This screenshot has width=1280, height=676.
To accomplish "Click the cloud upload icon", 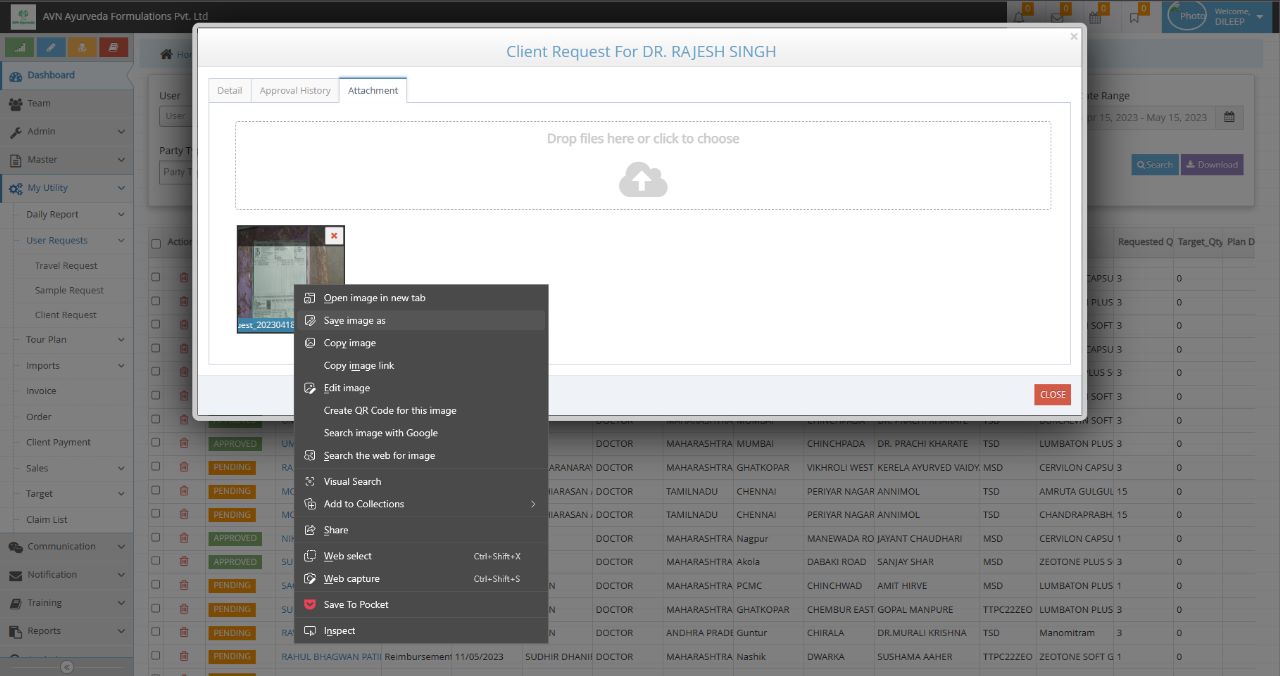I will [x=643, y=180].
